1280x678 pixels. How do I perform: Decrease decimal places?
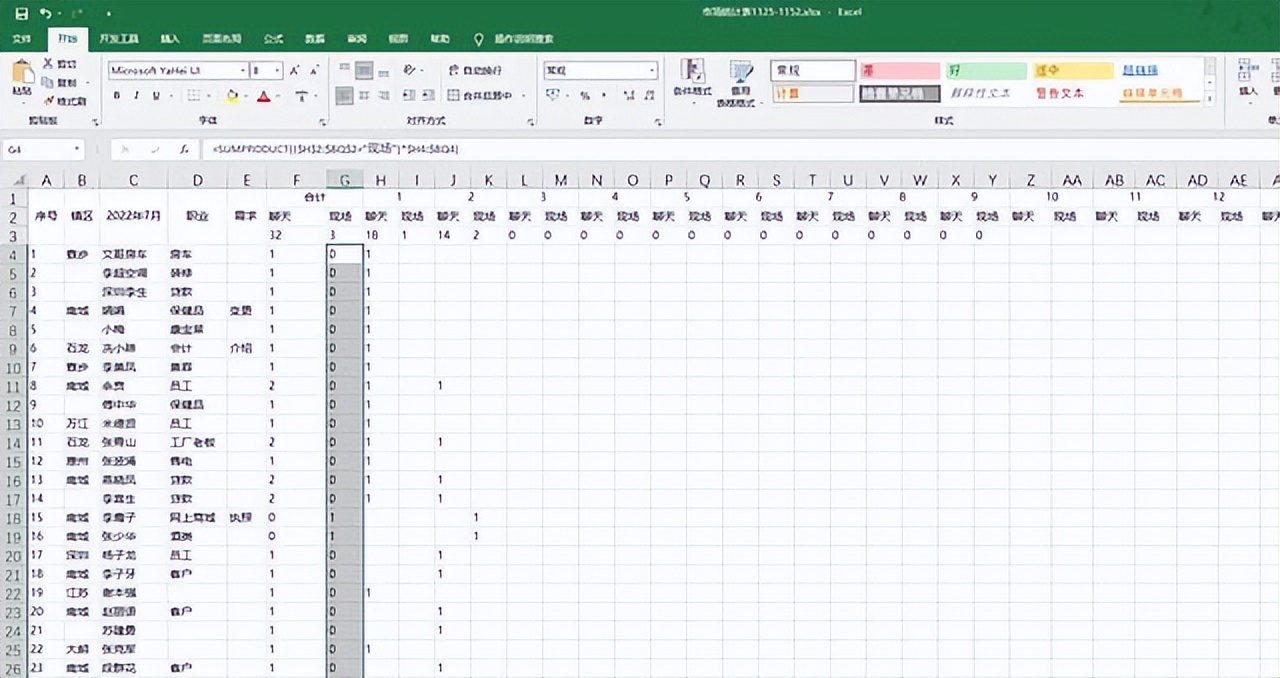tap(648, 96)
